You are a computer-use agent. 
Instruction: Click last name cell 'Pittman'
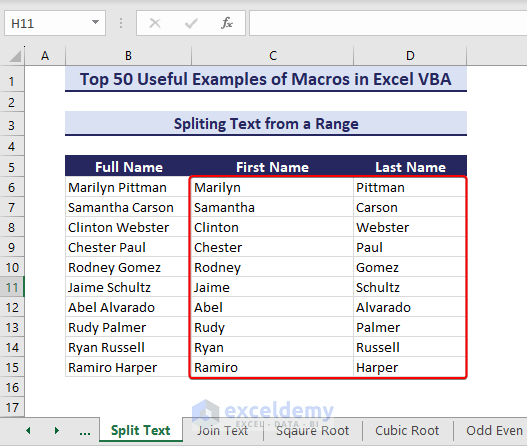(410, 187)
